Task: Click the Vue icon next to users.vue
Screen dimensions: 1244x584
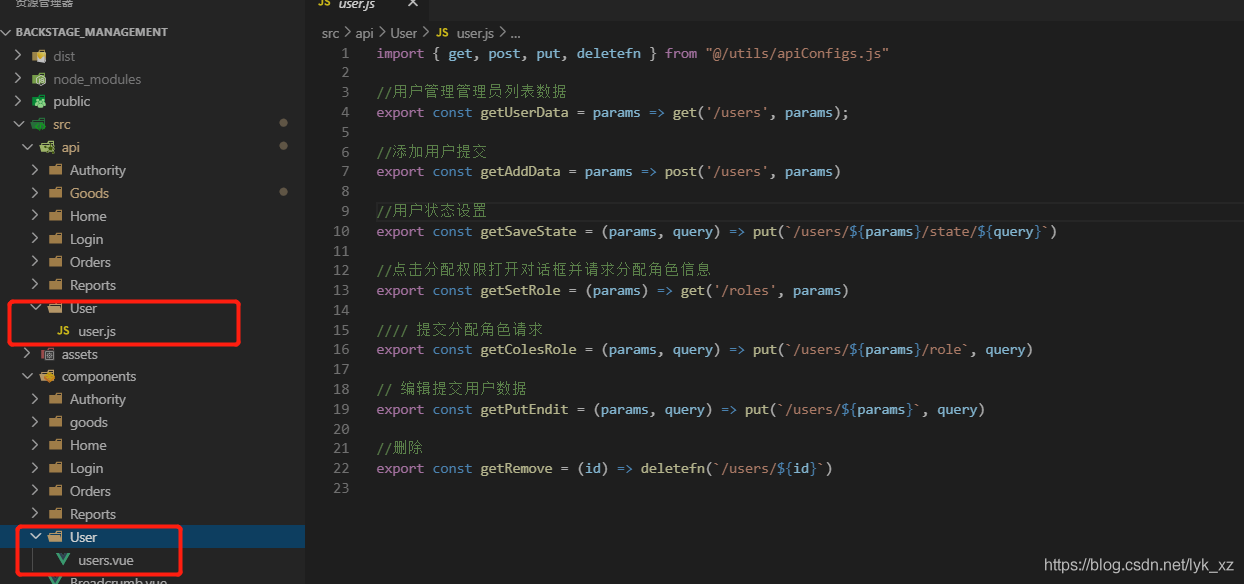Action: click(63, 560)
